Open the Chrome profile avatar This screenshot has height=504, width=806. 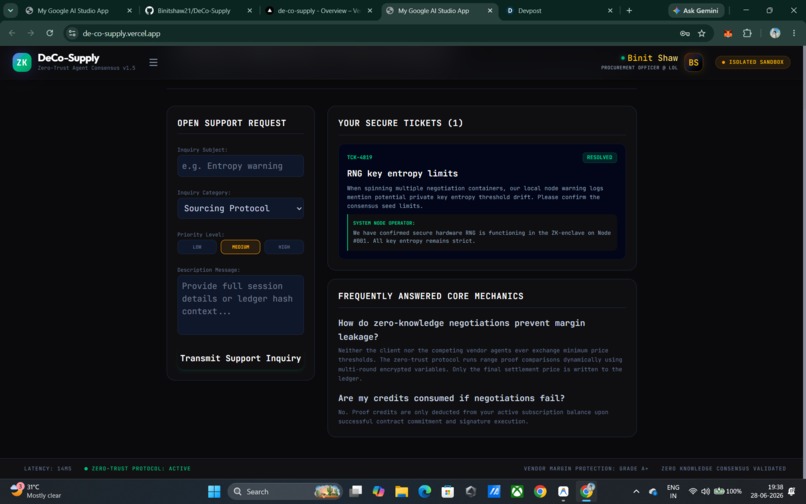click(x=775, y=33)
